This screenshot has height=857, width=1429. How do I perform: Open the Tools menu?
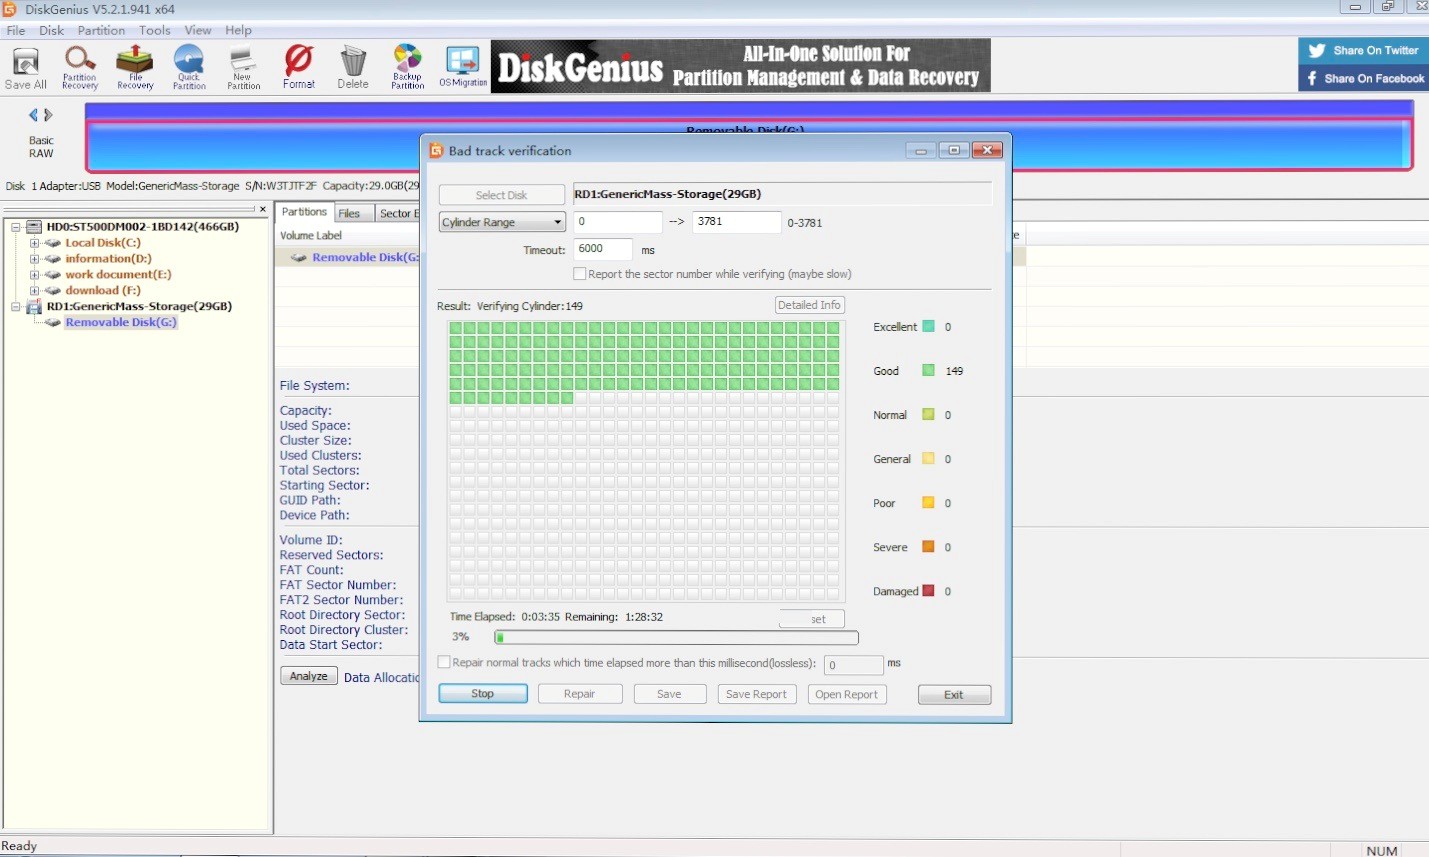155,30
